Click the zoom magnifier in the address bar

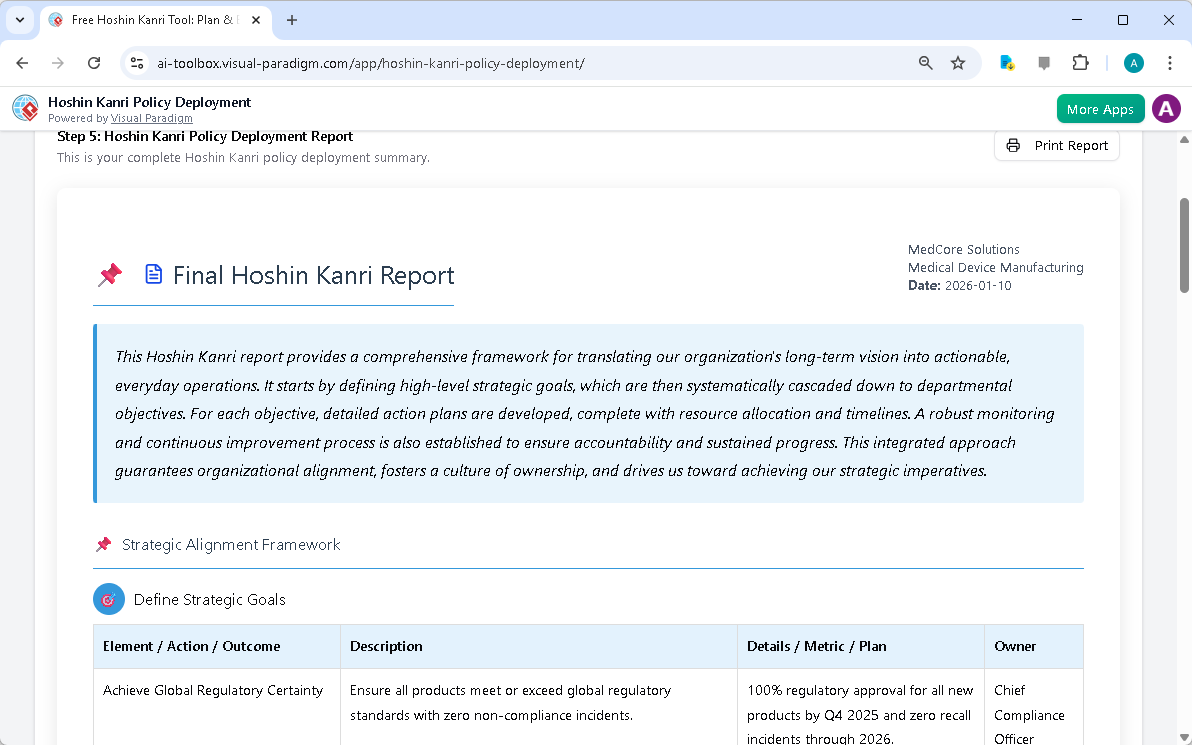[925, 62]
